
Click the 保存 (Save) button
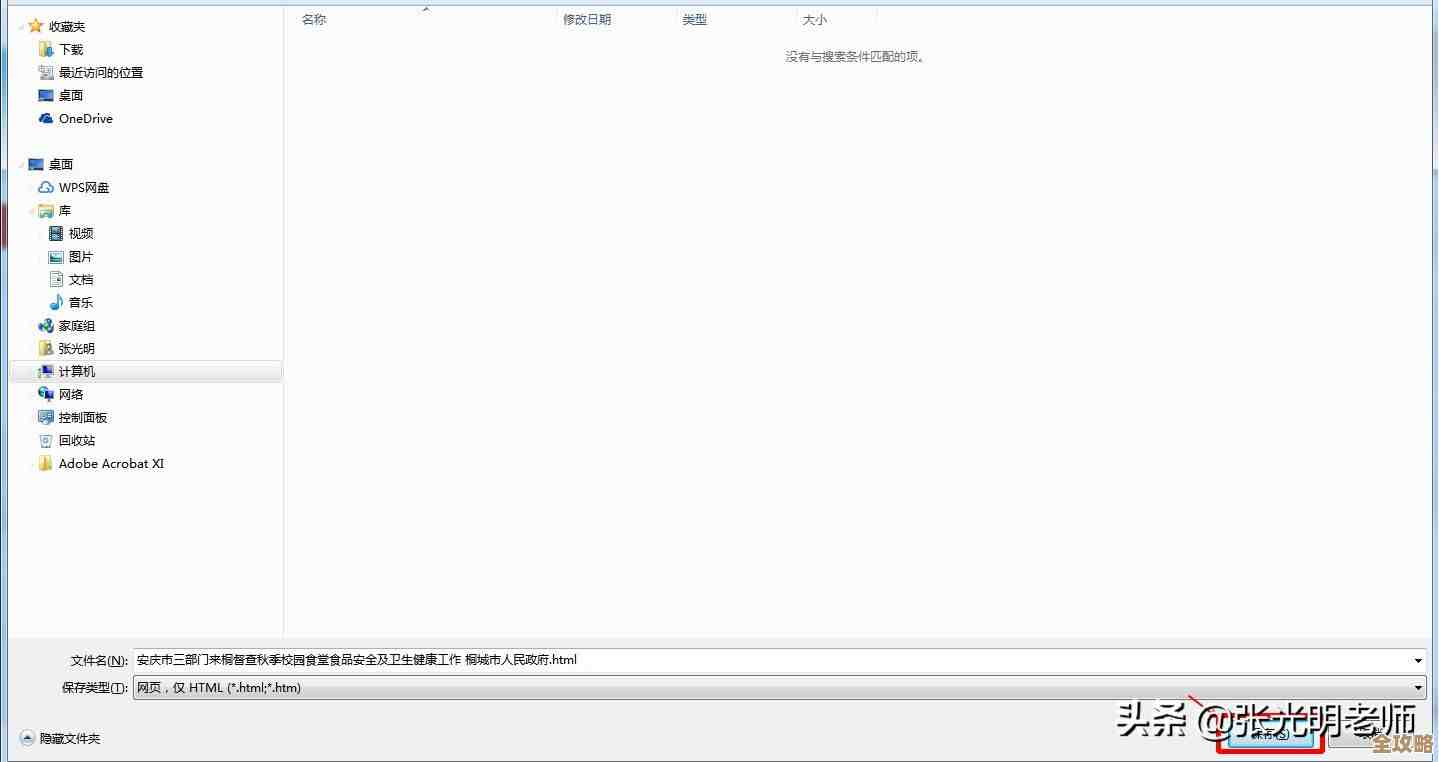tap(1268, 734)
